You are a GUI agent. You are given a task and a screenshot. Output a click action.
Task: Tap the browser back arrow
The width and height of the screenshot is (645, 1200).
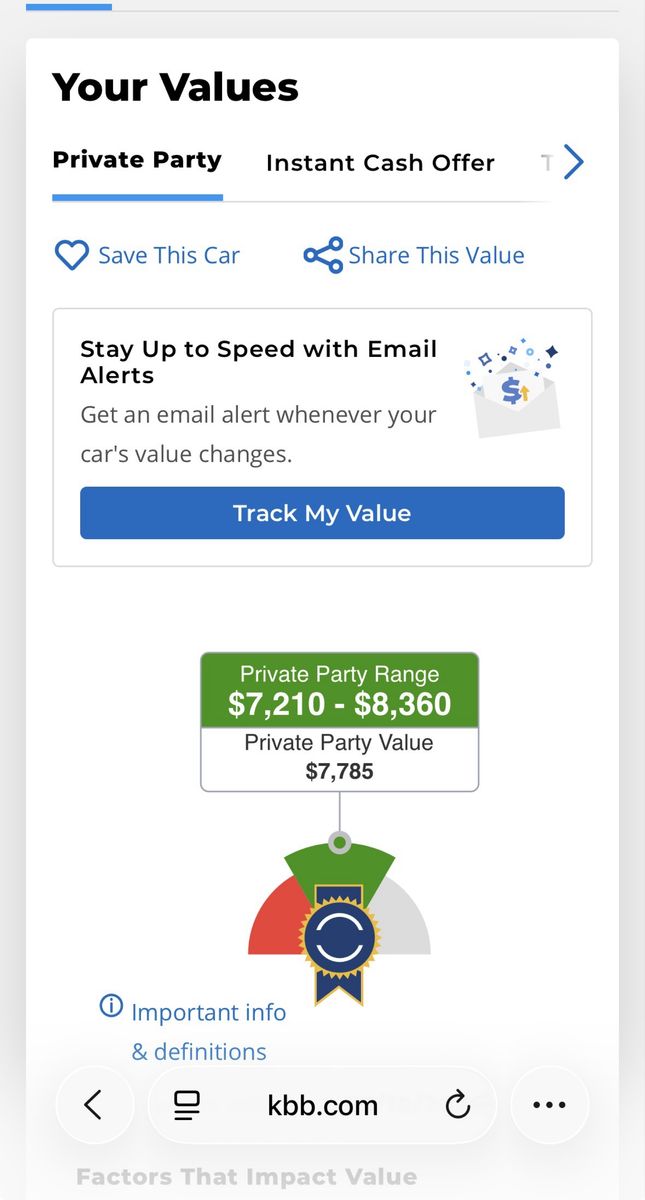click(94, 1105)
